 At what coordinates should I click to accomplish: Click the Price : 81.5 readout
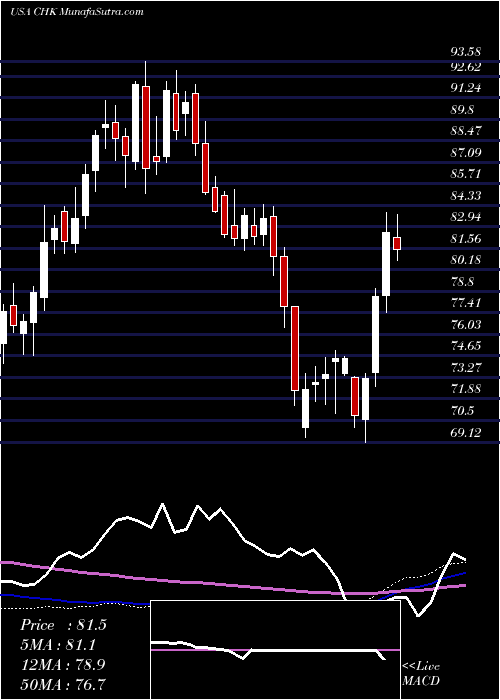click(63, 625)
